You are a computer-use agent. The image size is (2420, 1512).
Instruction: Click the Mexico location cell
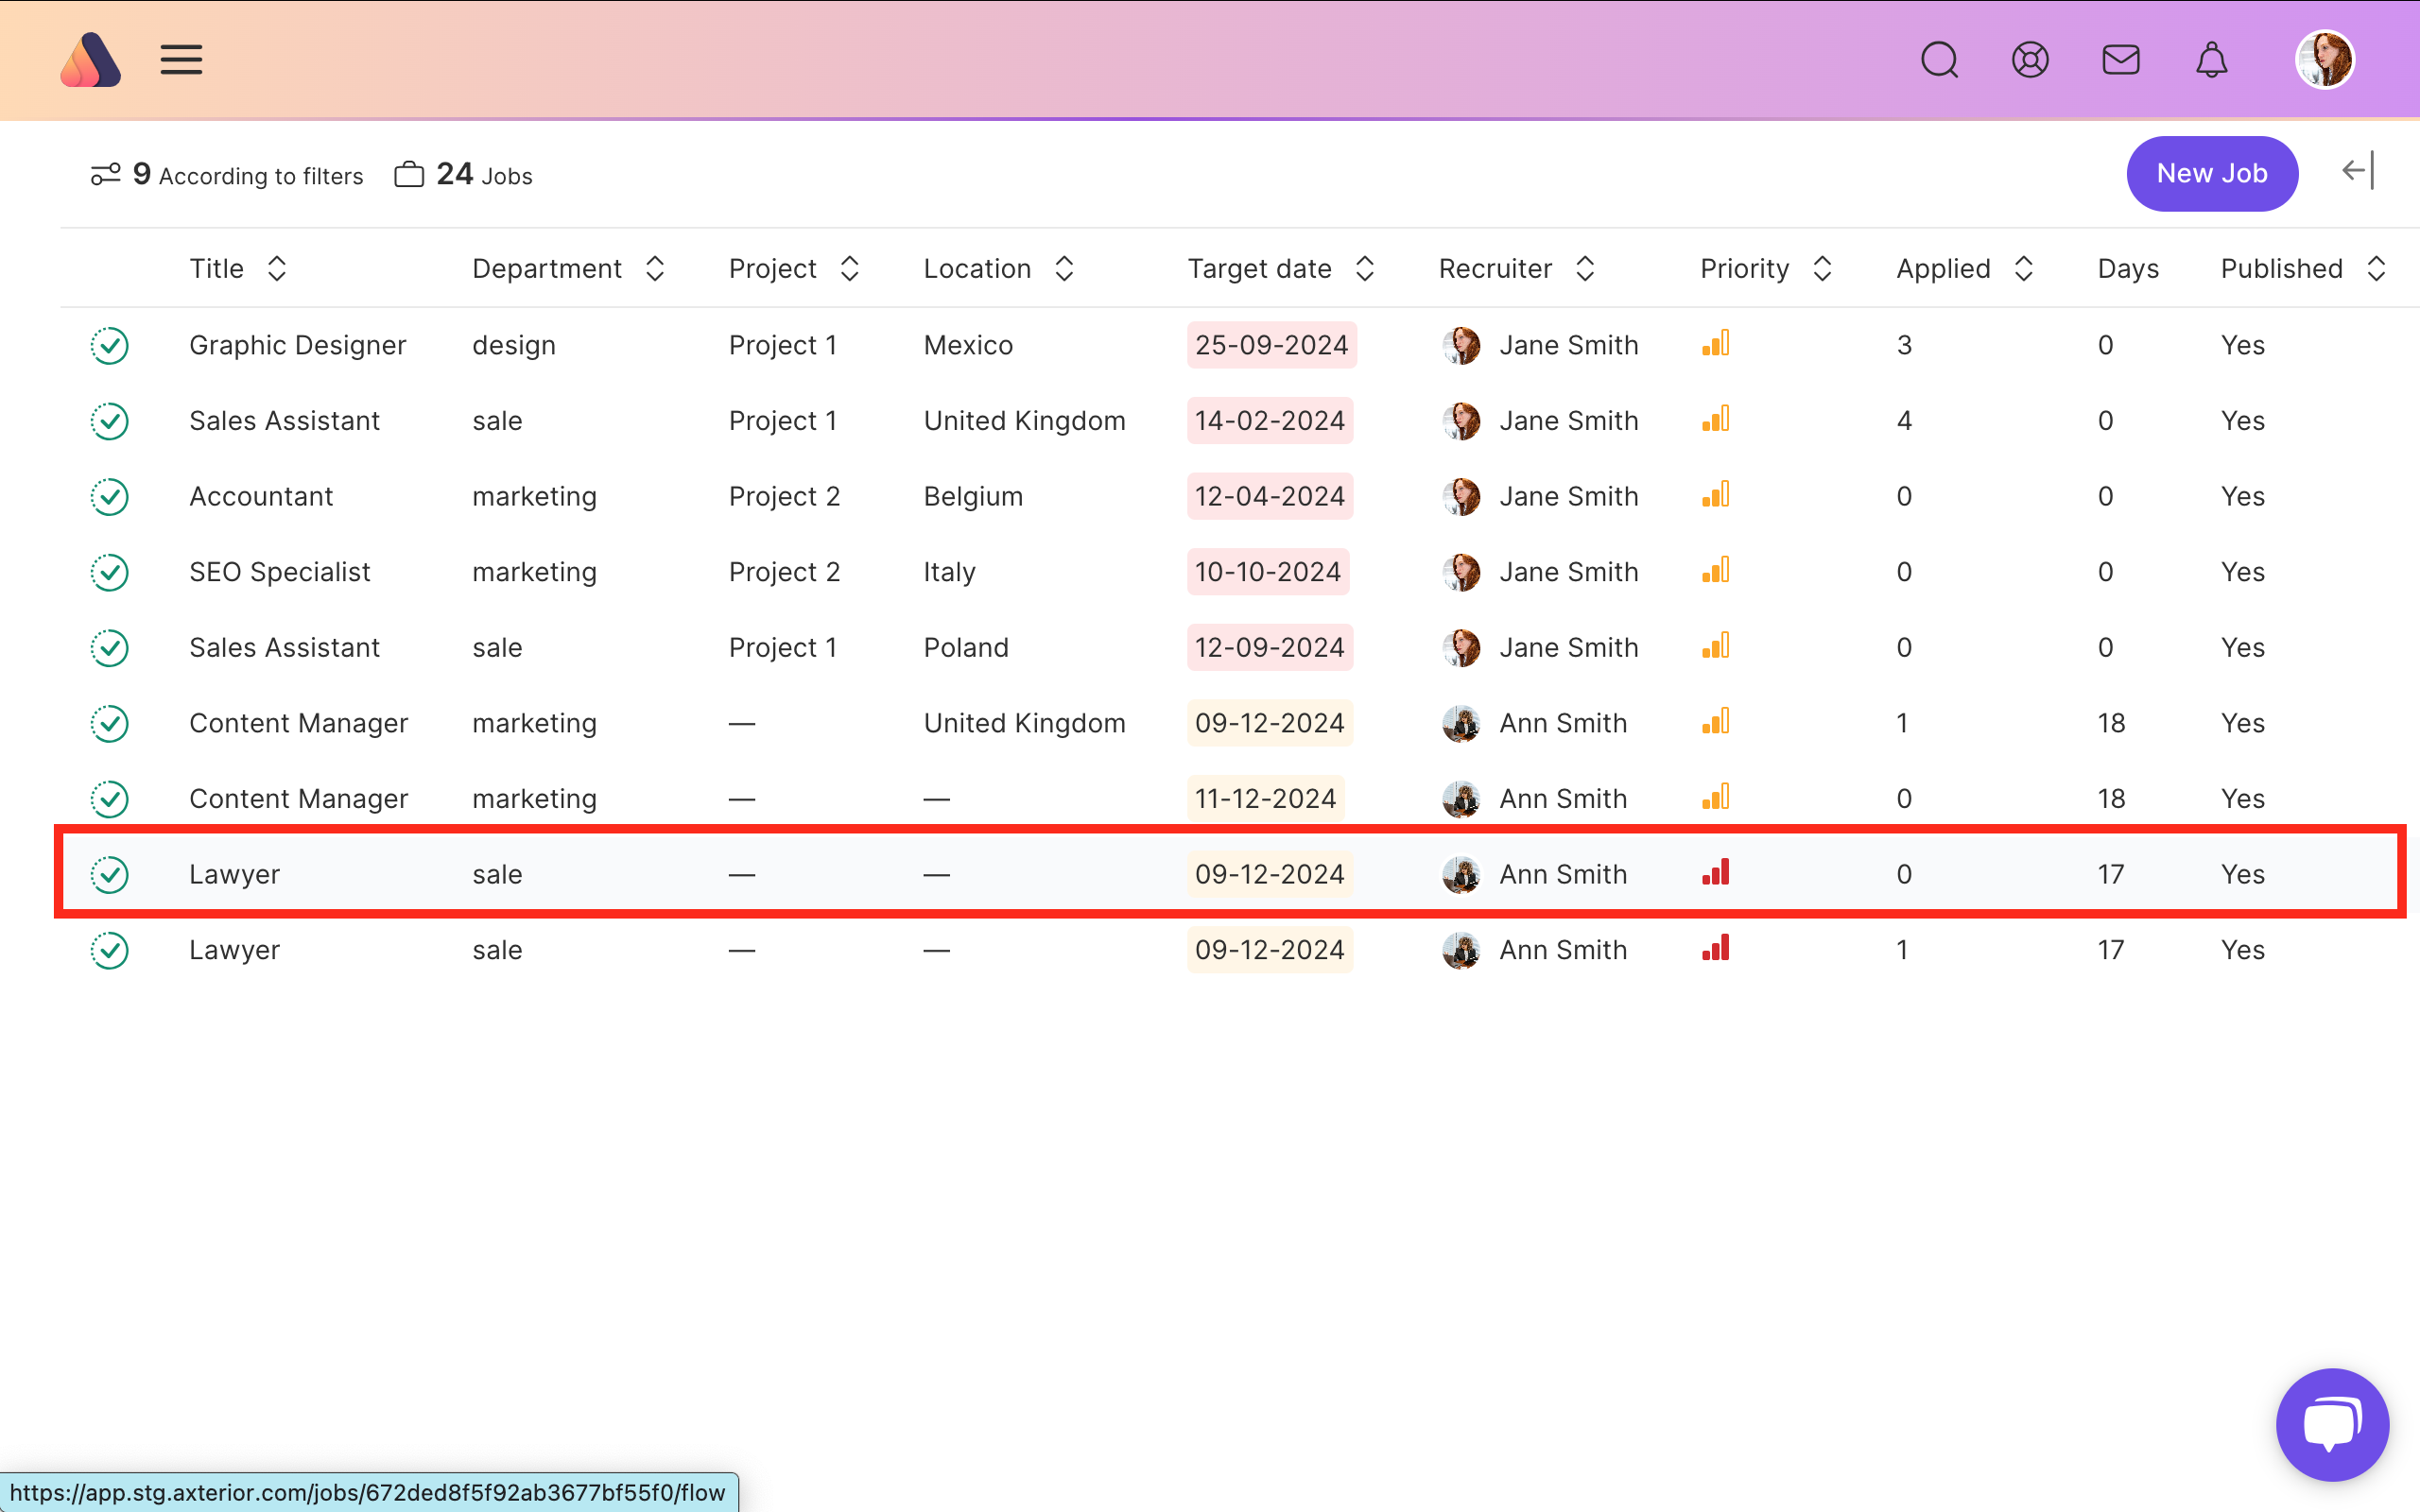pos(968,346)
